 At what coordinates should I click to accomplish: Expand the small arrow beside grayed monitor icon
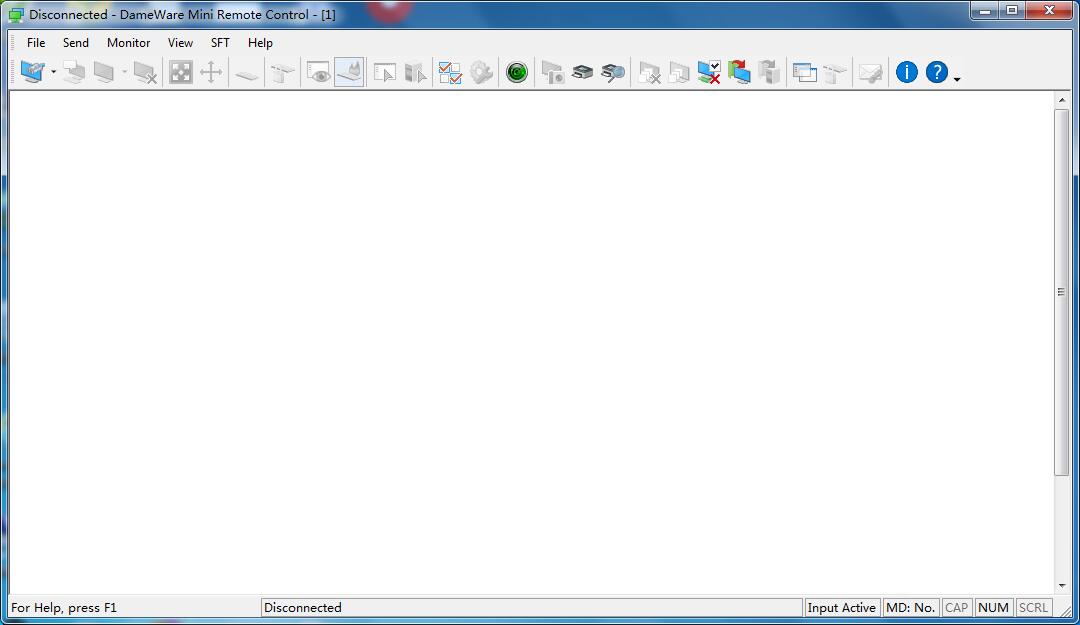click(124, 72)
